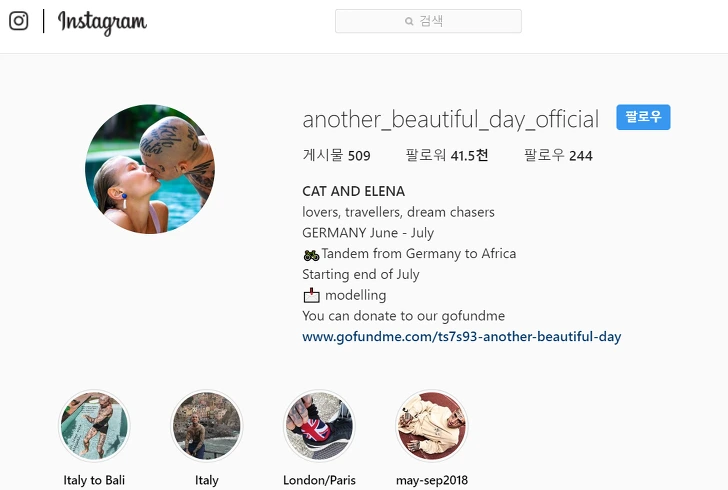This screenshot has height=490, width=728.
Task: Open the Italy story highlight circle
Action: (207, 426)
